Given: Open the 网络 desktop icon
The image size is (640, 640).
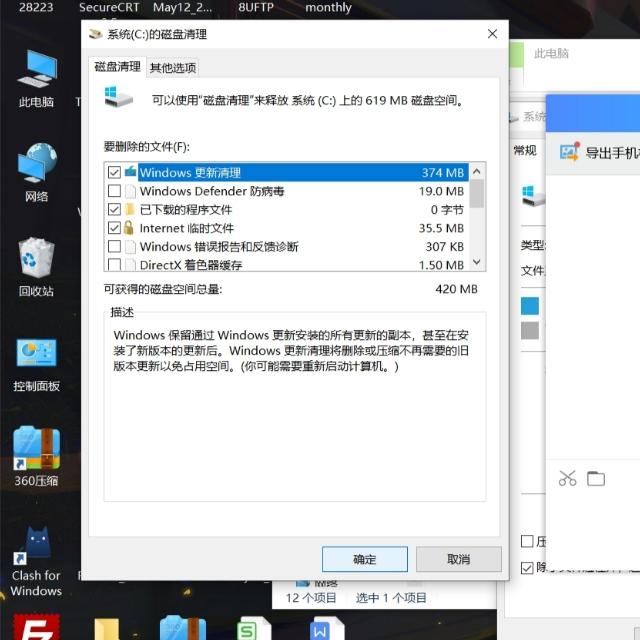Looking at the screenshot, I should 36,172.
